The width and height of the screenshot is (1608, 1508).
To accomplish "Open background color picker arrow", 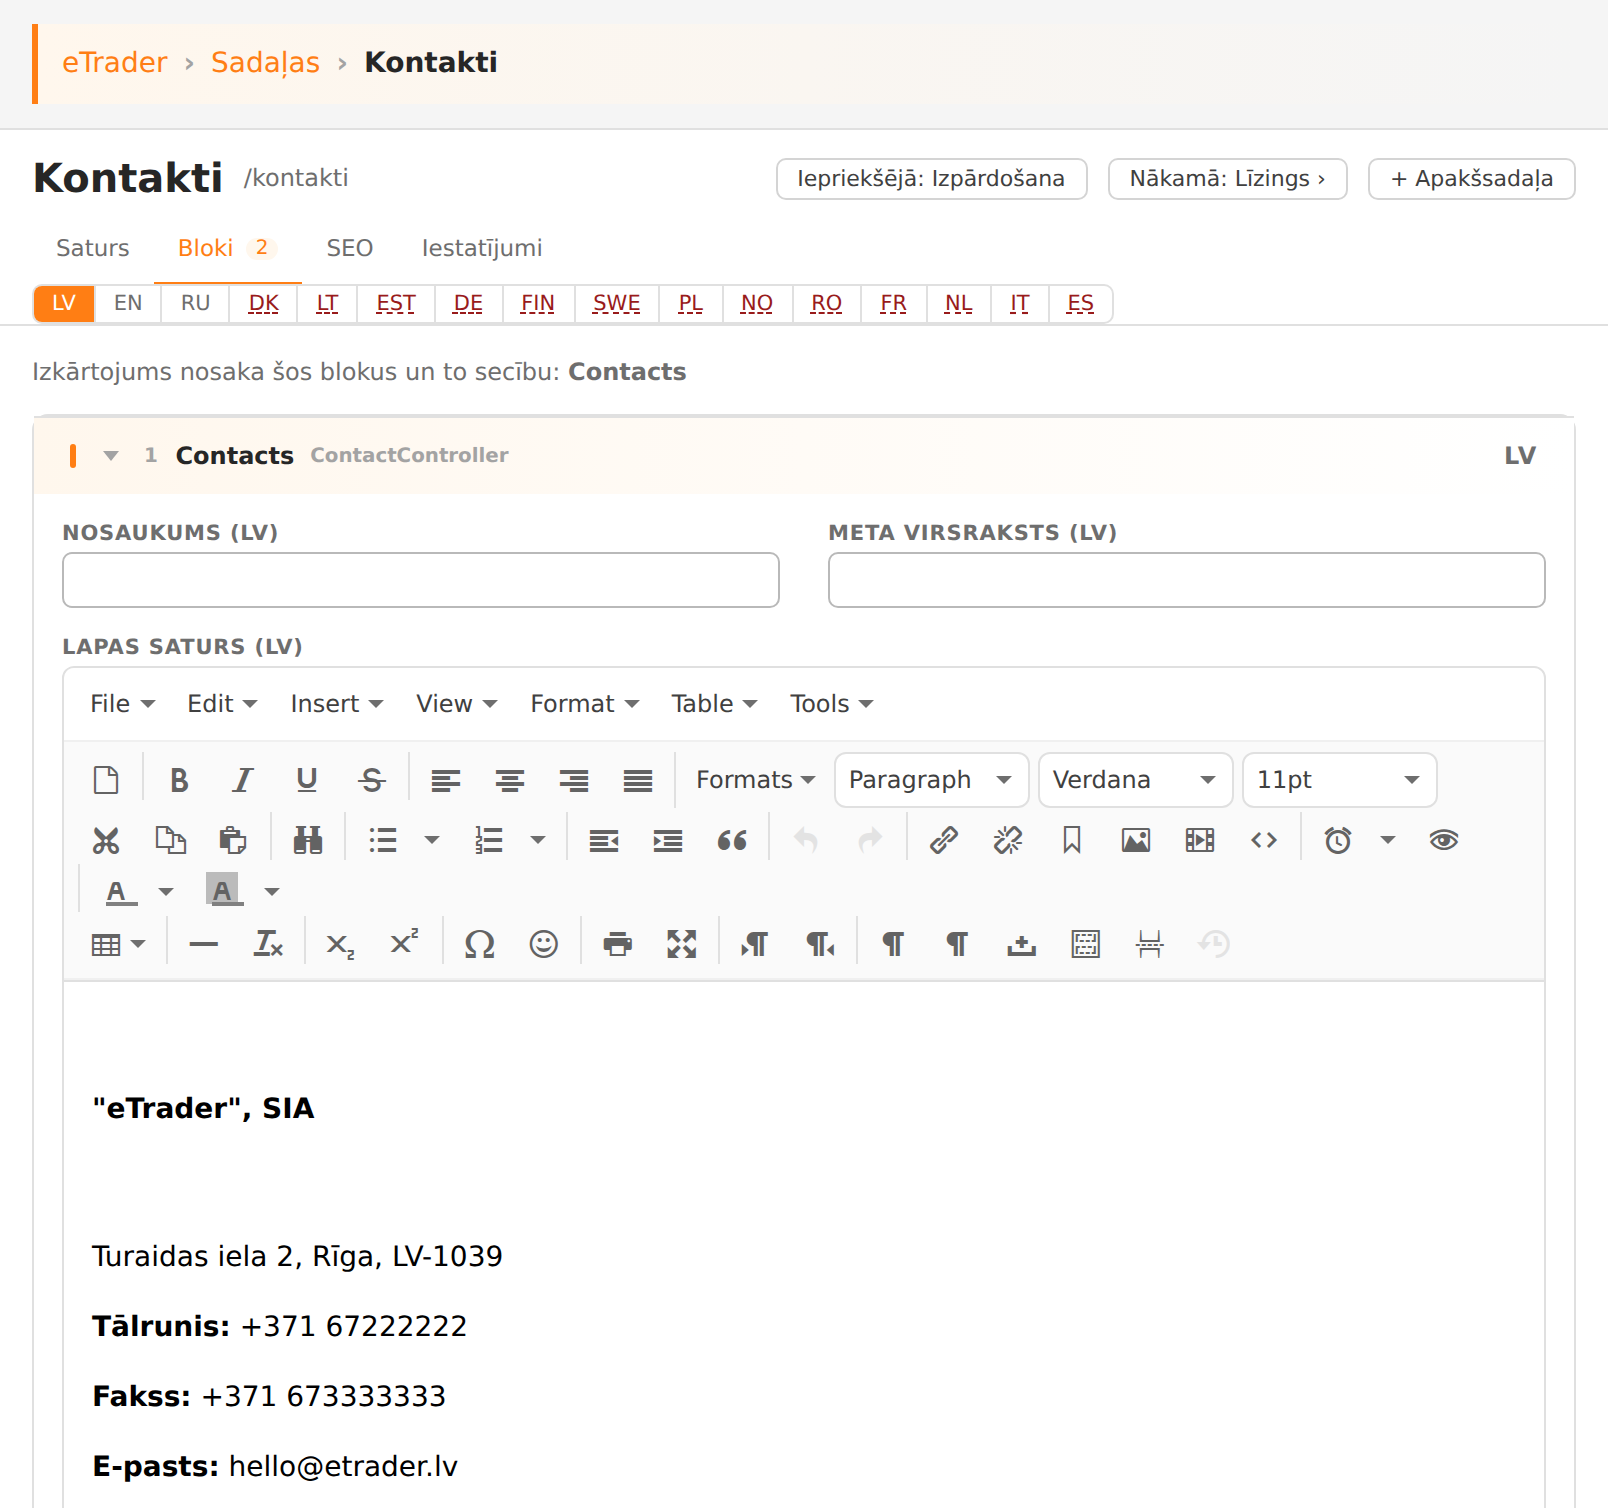I will point(272,891).
